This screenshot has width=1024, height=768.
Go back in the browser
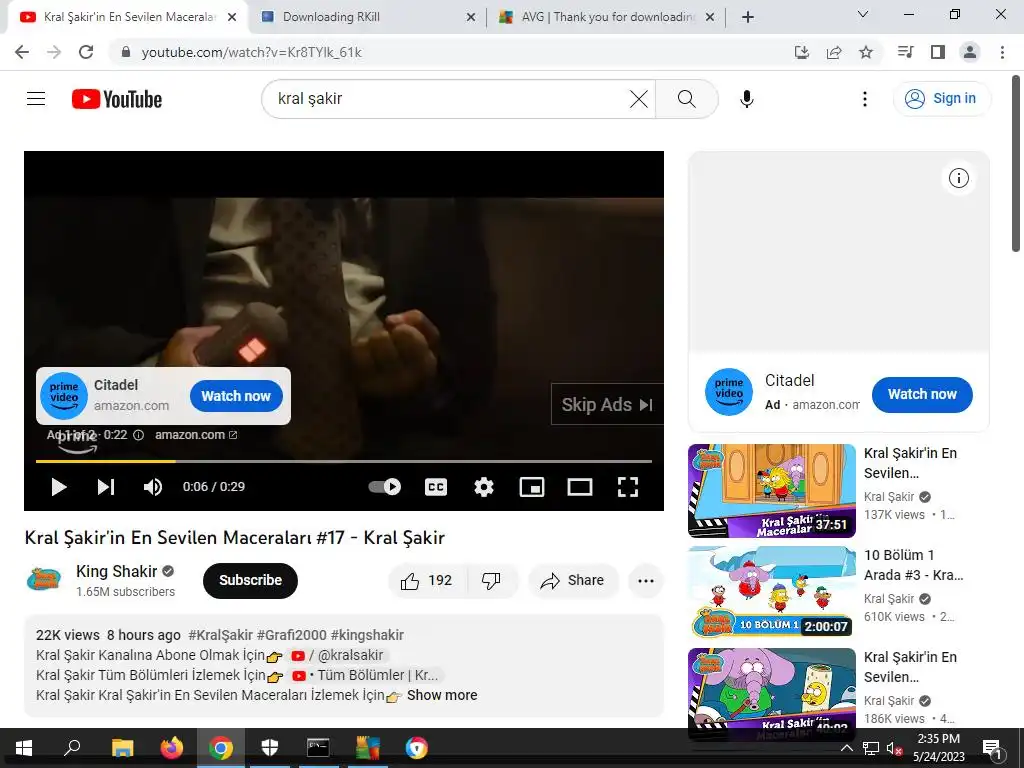click(x=22, y=52)
